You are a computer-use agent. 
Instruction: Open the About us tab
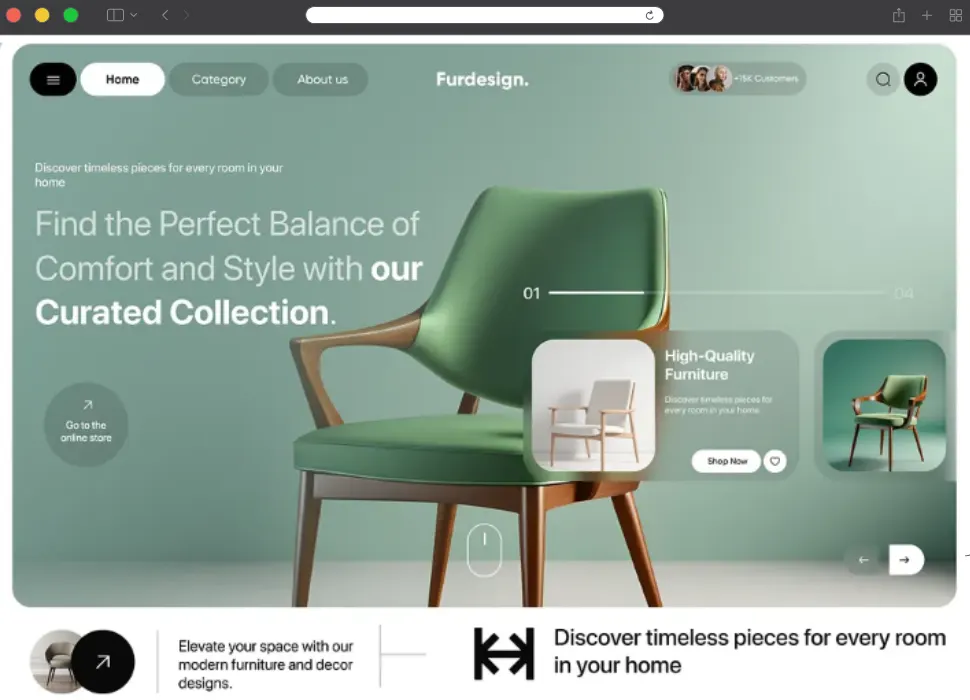click(x=322, y=79)
